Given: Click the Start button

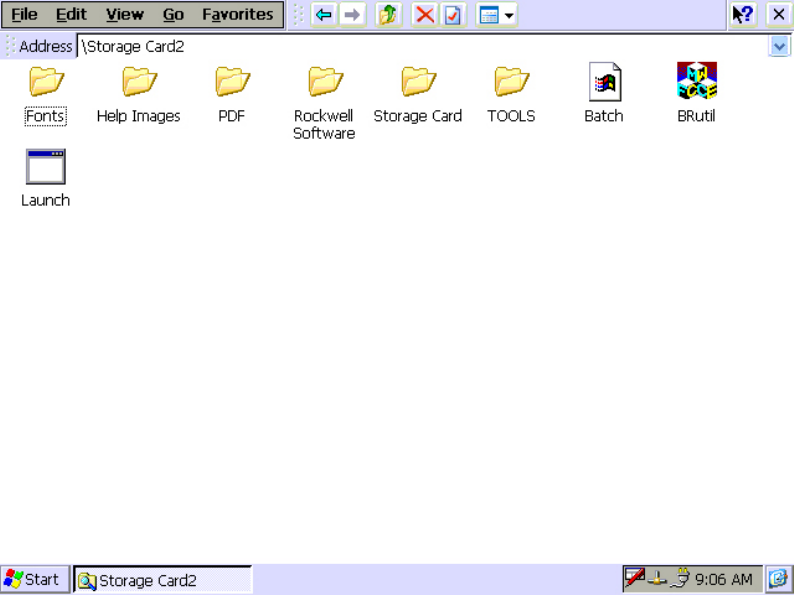Looking at the screenshot, I should pyautogui.click(x=33, y=579).
